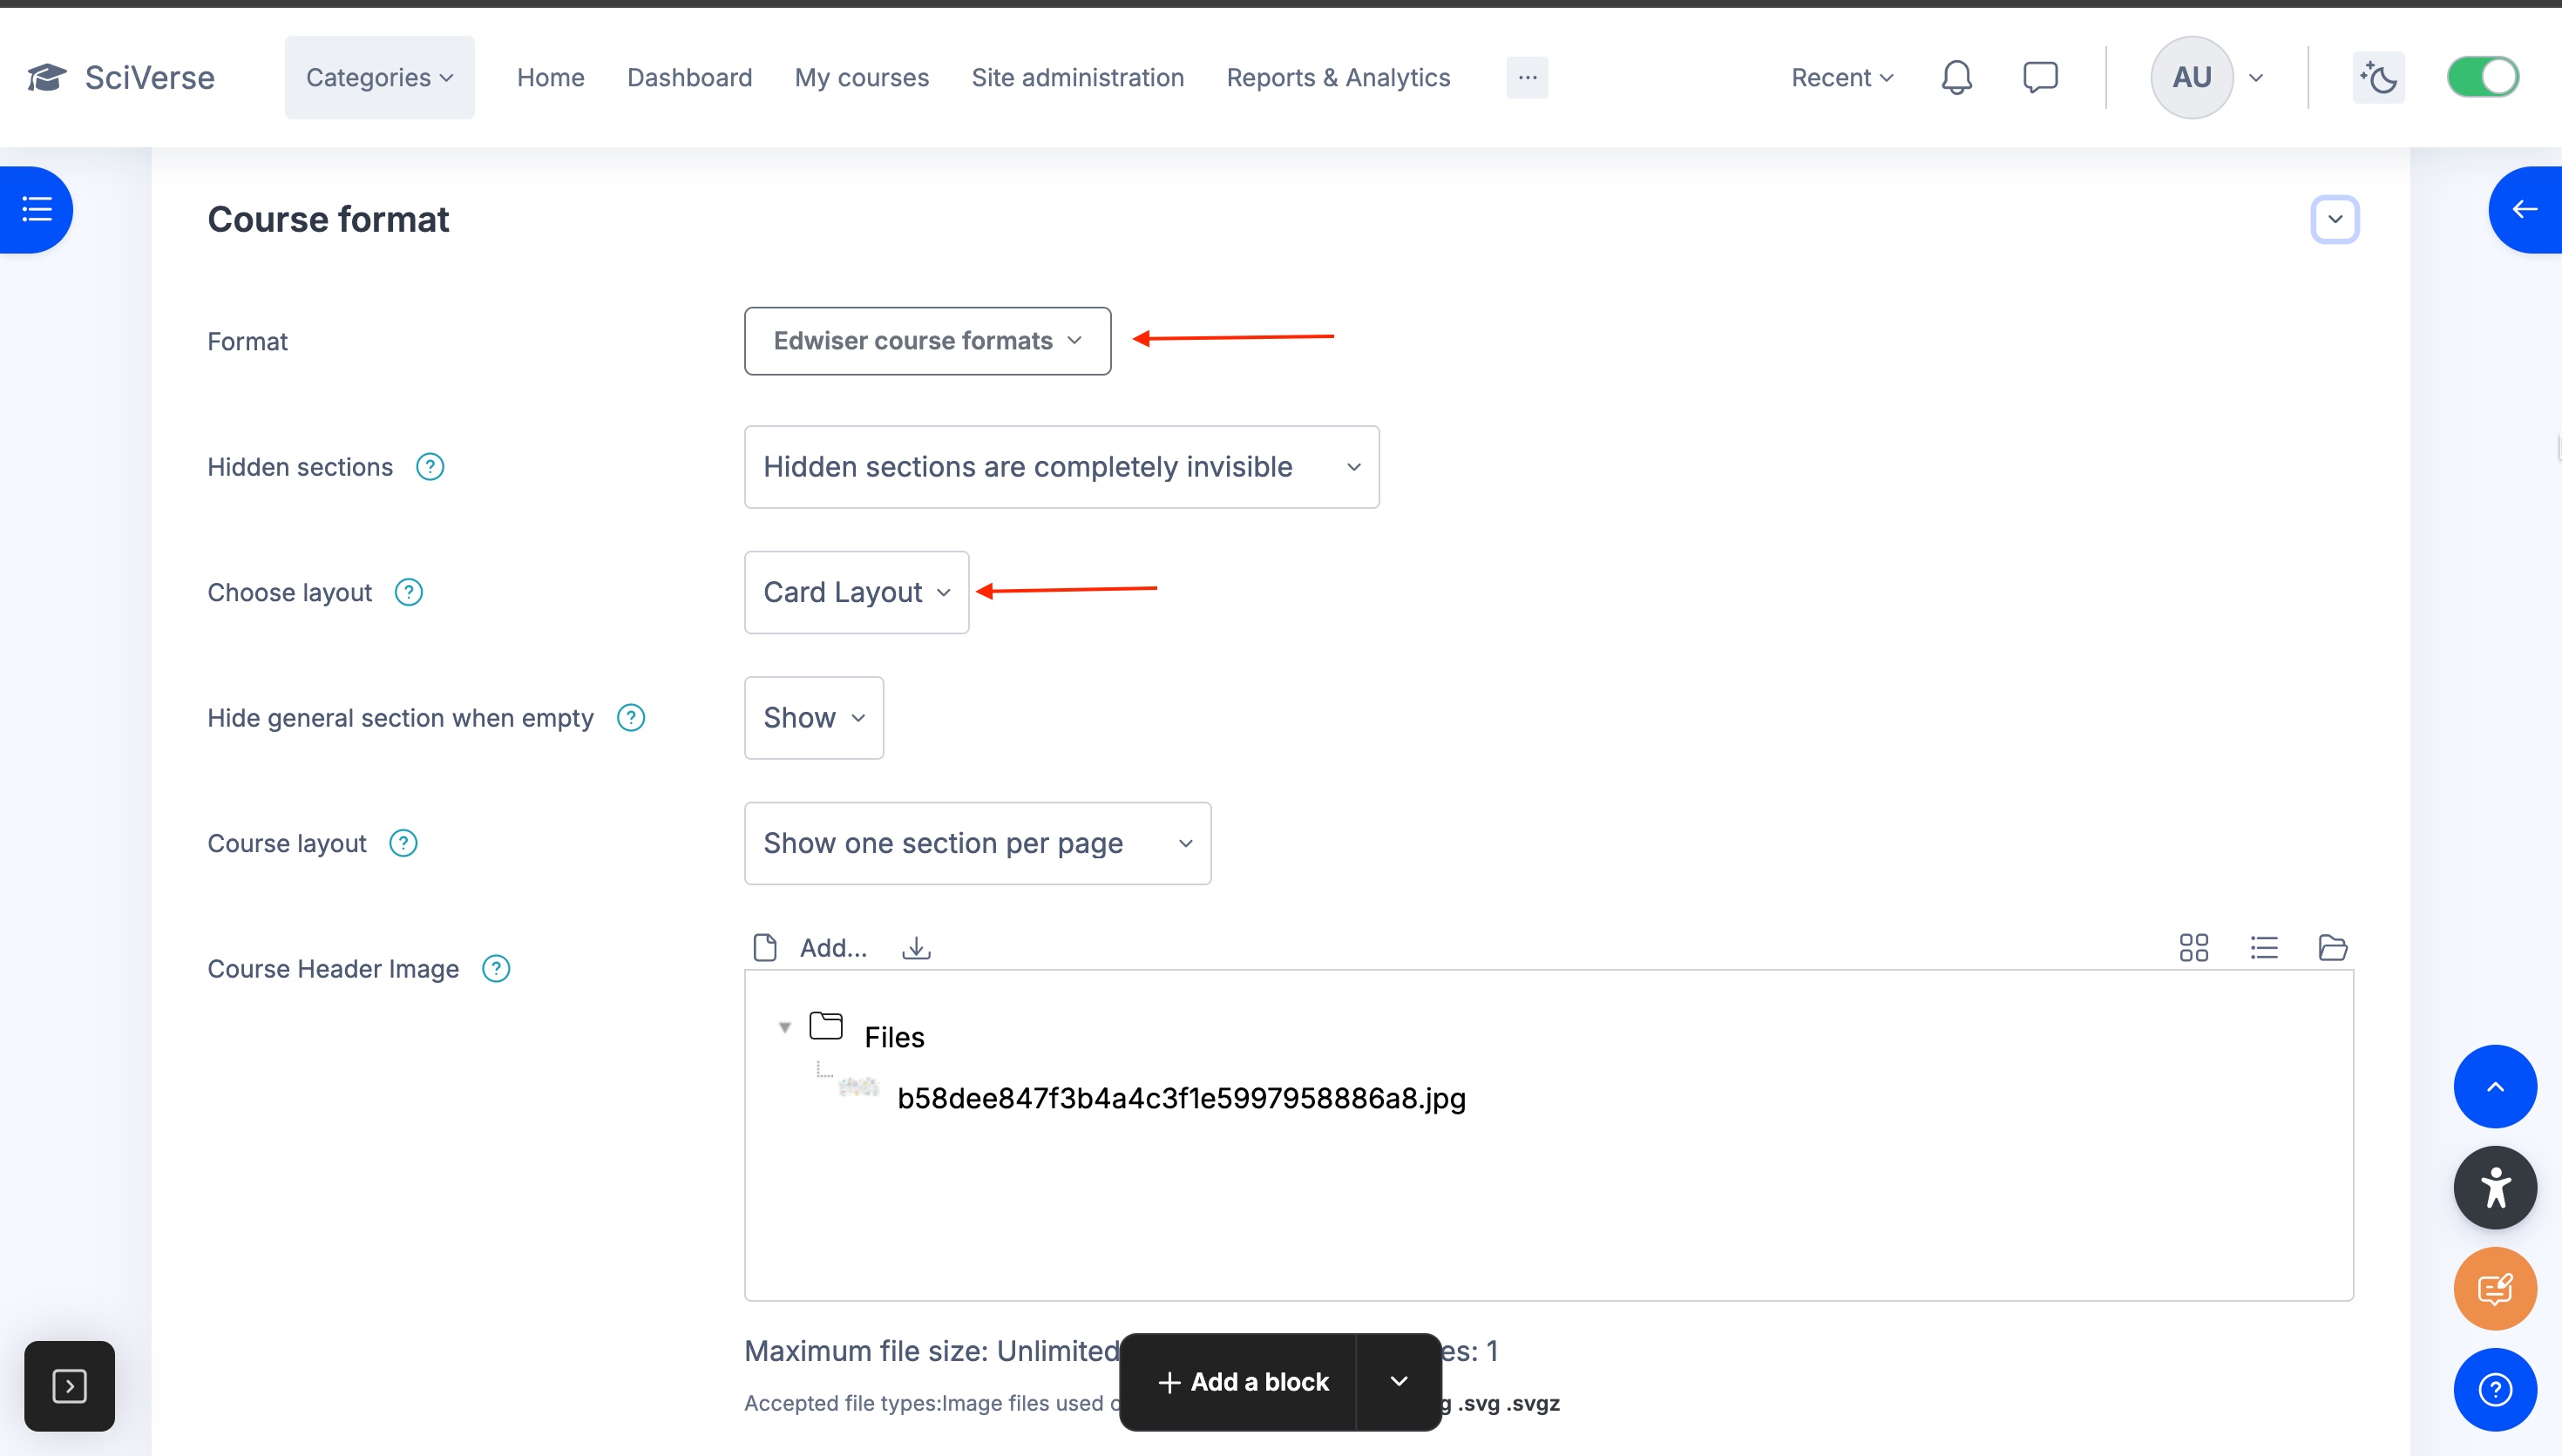The height and width of the screenshot is (1456, 2562).
Task: Open the Site administration menu item
Action: 1077,77
